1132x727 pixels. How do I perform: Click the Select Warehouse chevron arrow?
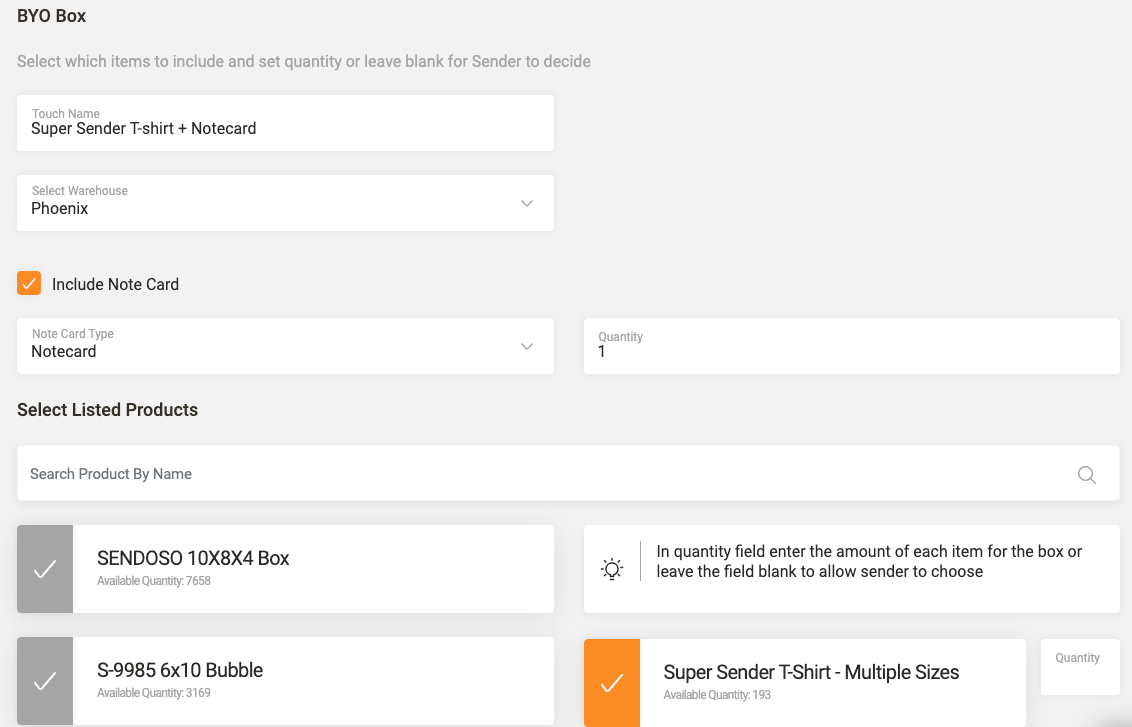click(527, 204)
